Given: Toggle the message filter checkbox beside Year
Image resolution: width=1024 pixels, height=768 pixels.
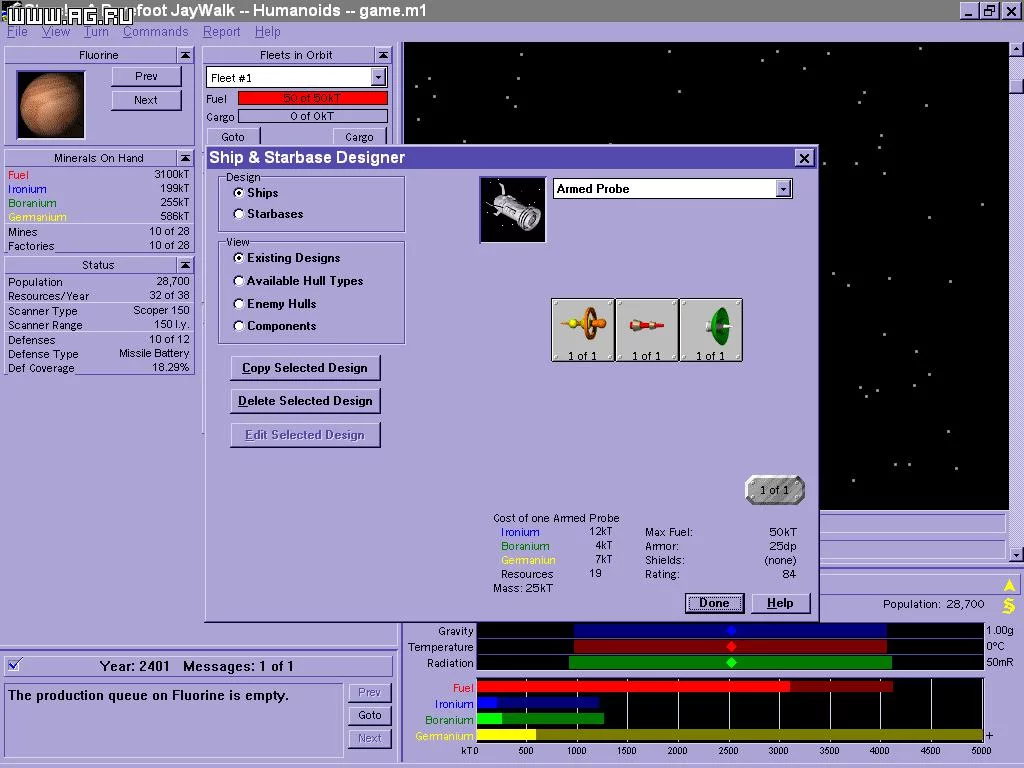Looking at the screenshot, I should 14,665.
